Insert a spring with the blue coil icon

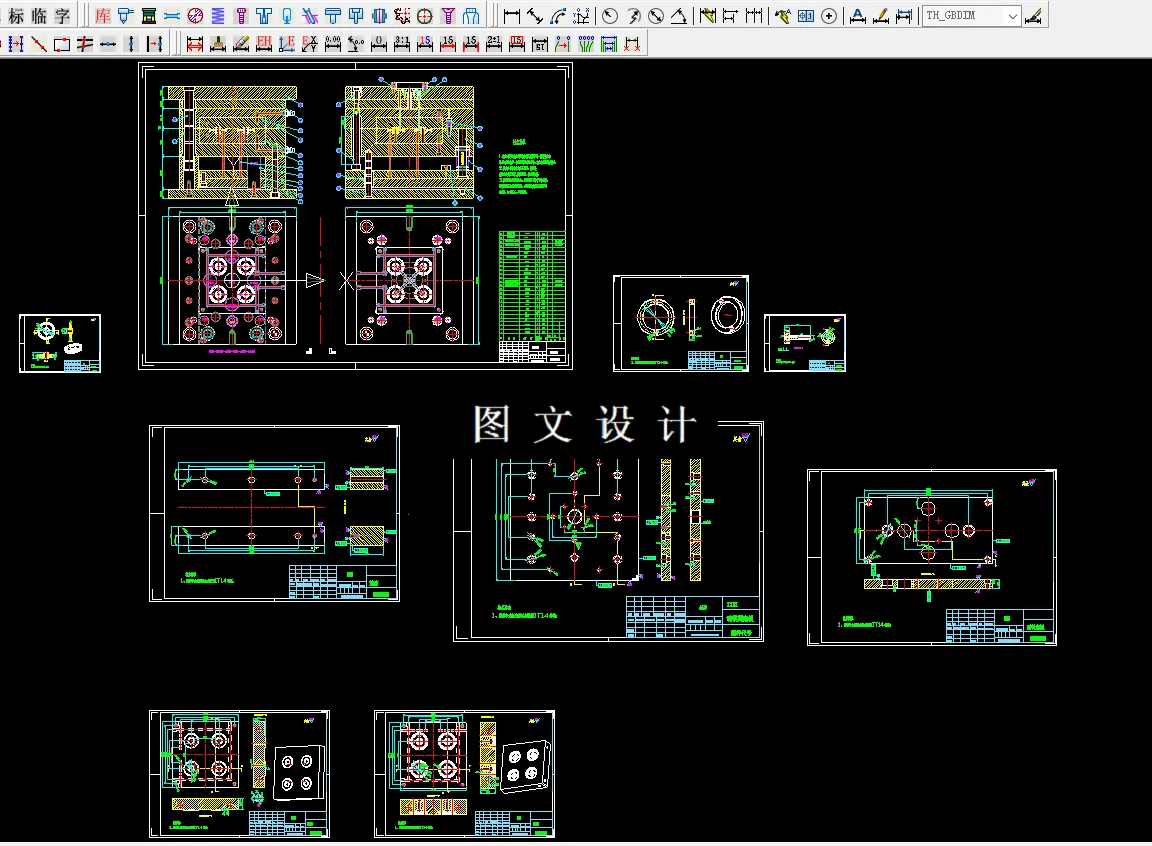(x=218, y=15)
